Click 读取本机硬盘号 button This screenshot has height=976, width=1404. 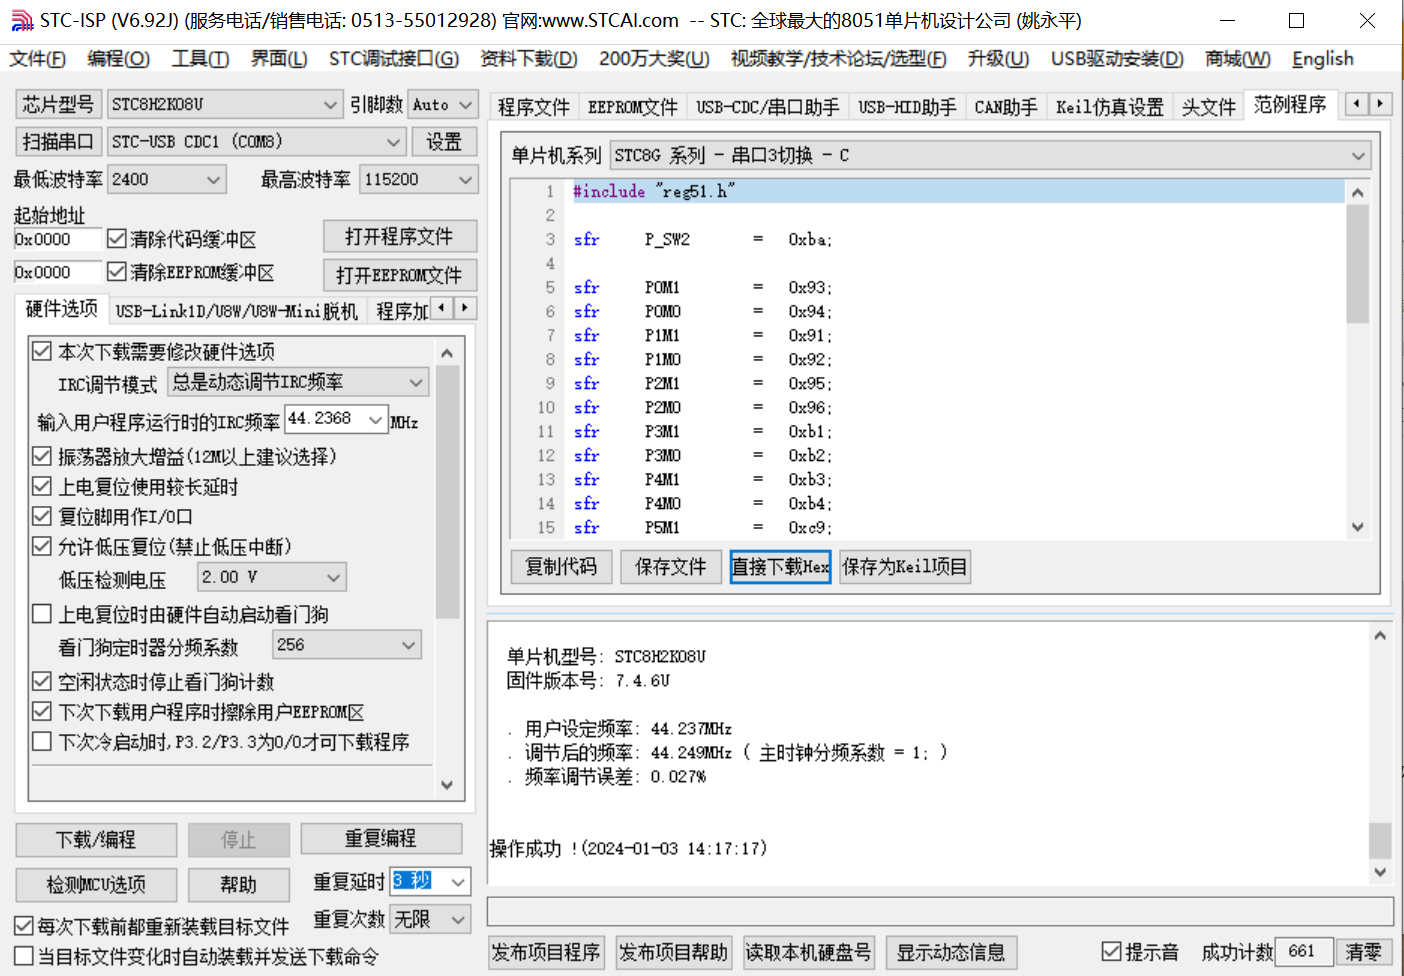(x=808, y=952)
